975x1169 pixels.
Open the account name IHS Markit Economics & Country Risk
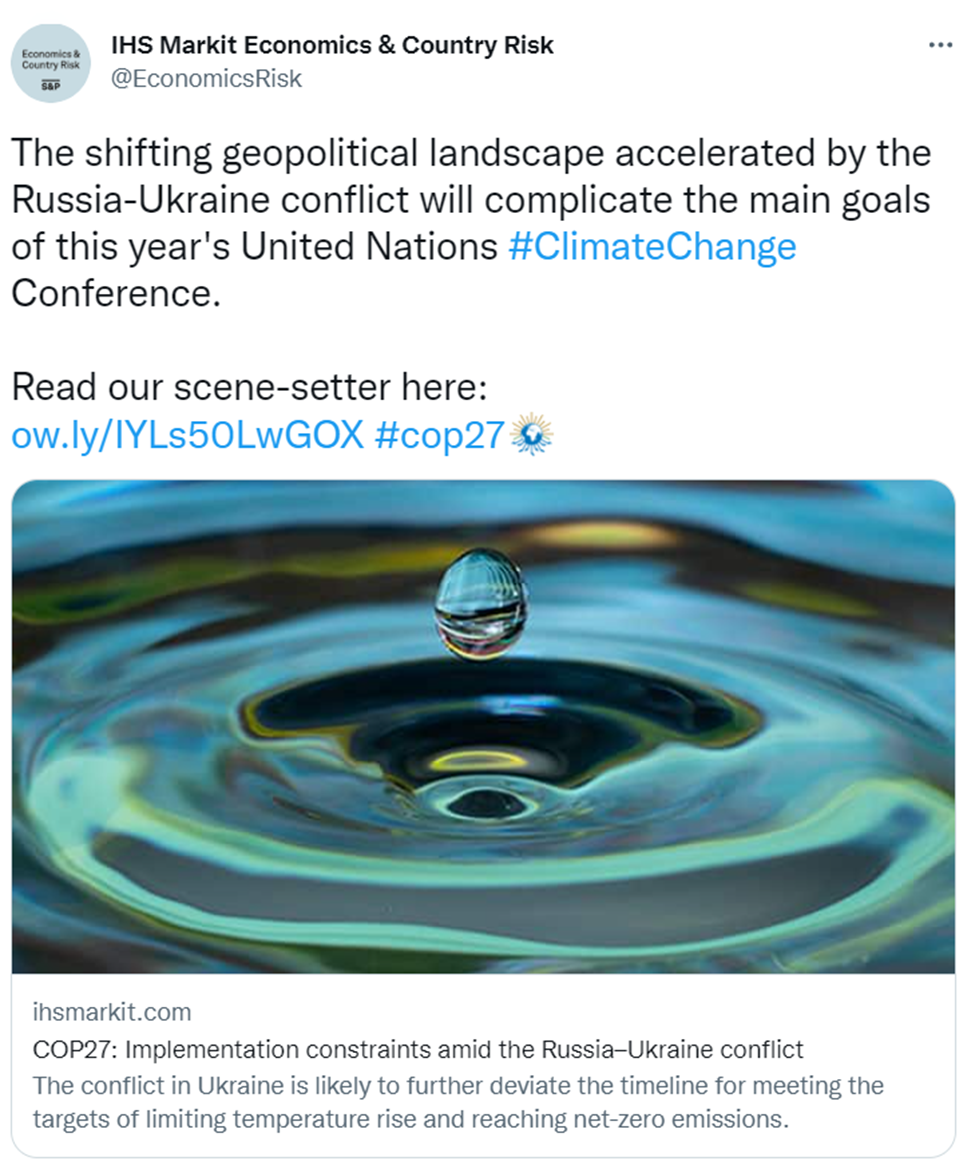[x=332, y=45]
